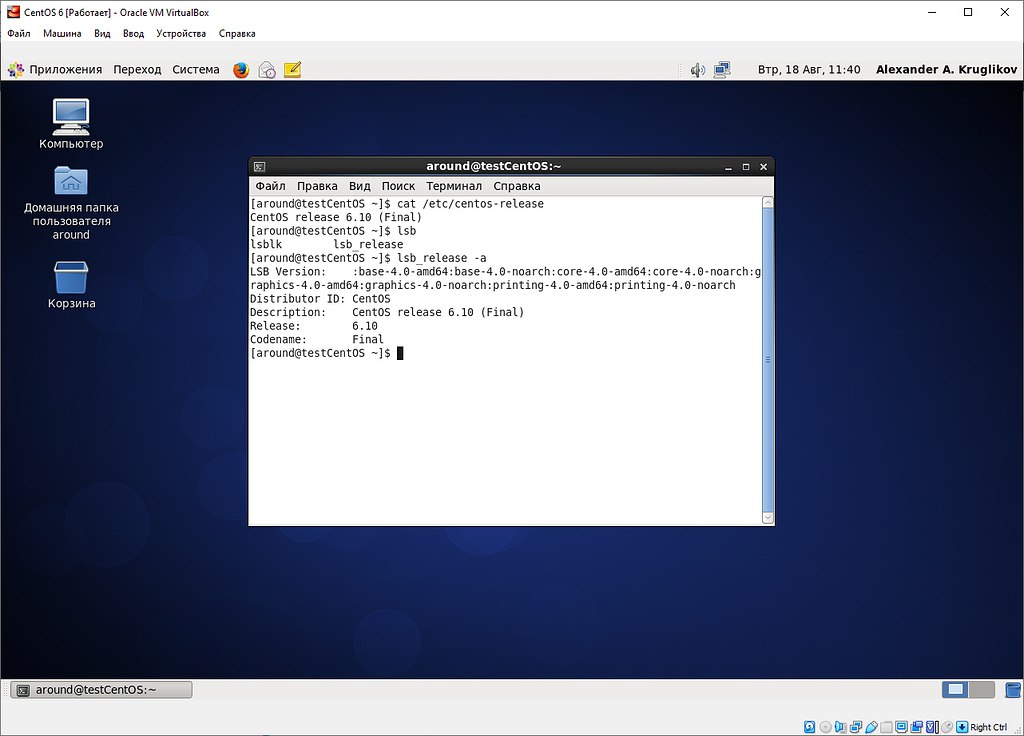Click the terminal scrollbar up arrow

768,202
